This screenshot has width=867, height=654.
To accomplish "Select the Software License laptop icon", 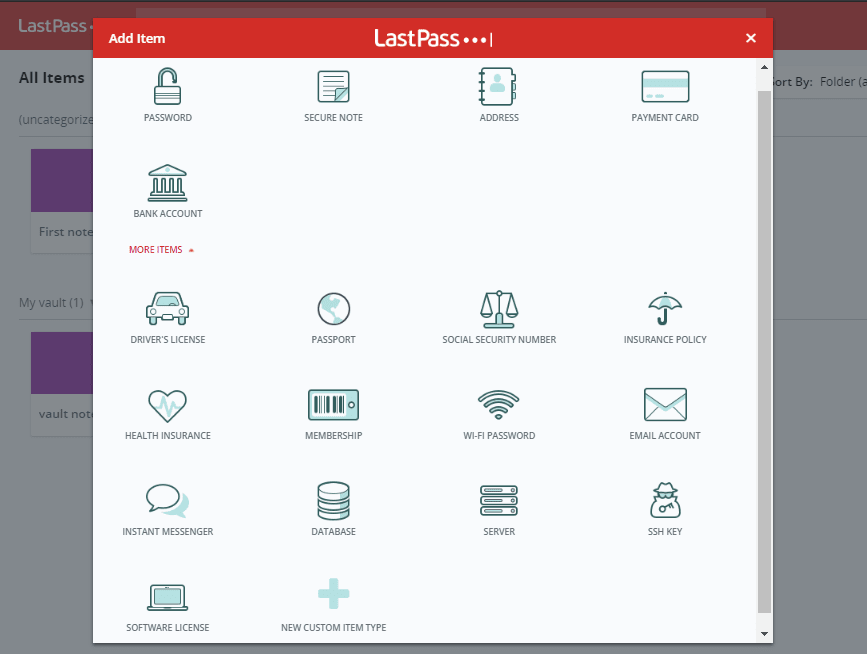I will [x=168, y=597].
